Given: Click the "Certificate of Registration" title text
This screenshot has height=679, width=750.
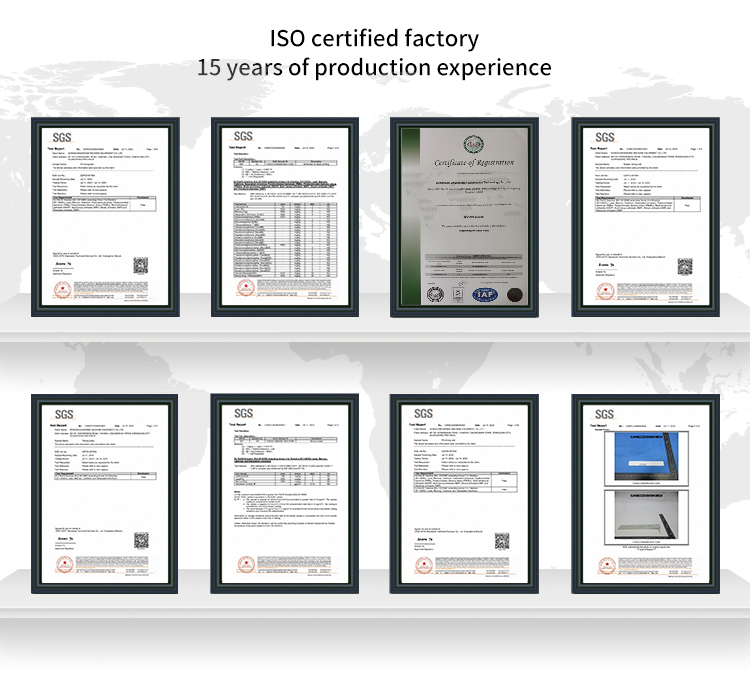Looking at the screenshot, I should pyautogui.click(x=460, y=162).
